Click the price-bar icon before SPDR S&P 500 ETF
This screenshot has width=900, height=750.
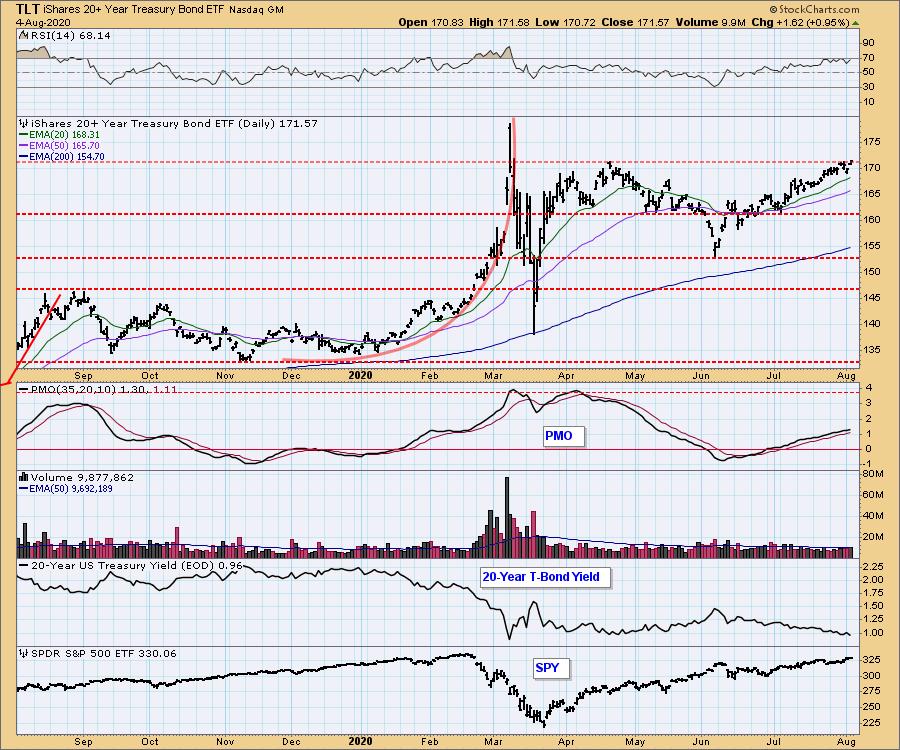point(24,654)
